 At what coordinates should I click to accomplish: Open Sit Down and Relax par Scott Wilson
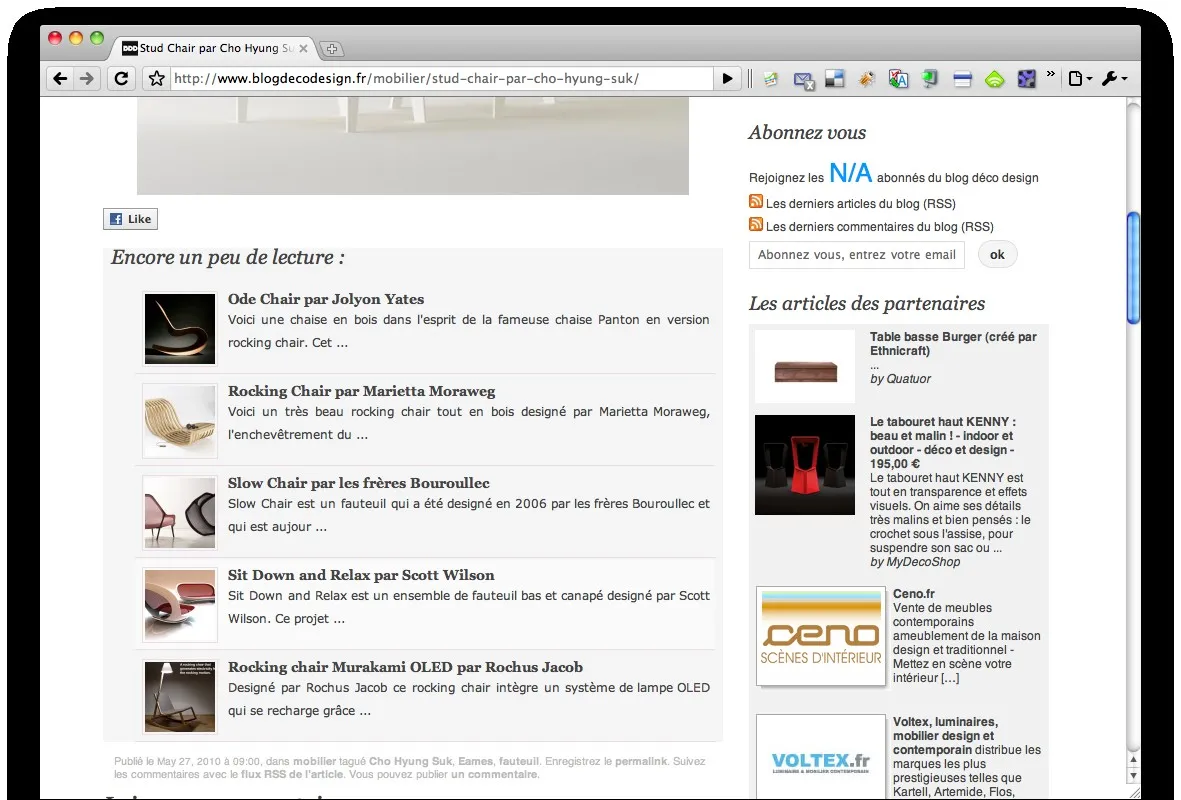[x=362, y=575]
